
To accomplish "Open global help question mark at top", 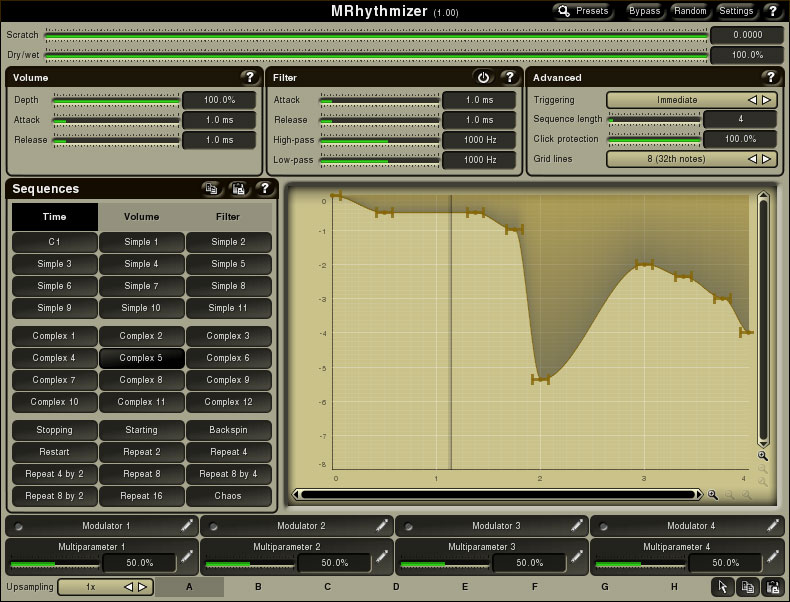I will pyautogui.click(x=772, y=11).
